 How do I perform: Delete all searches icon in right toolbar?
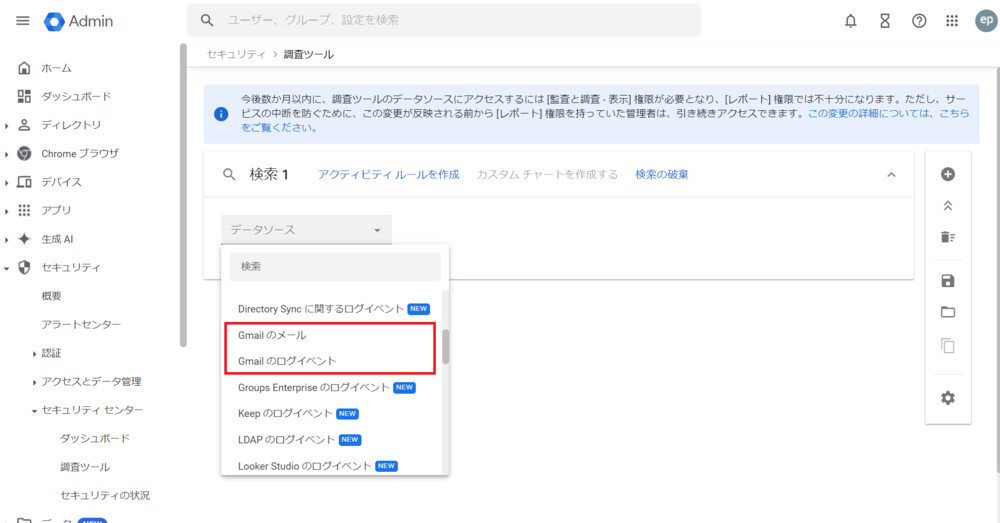click(948, 237)
